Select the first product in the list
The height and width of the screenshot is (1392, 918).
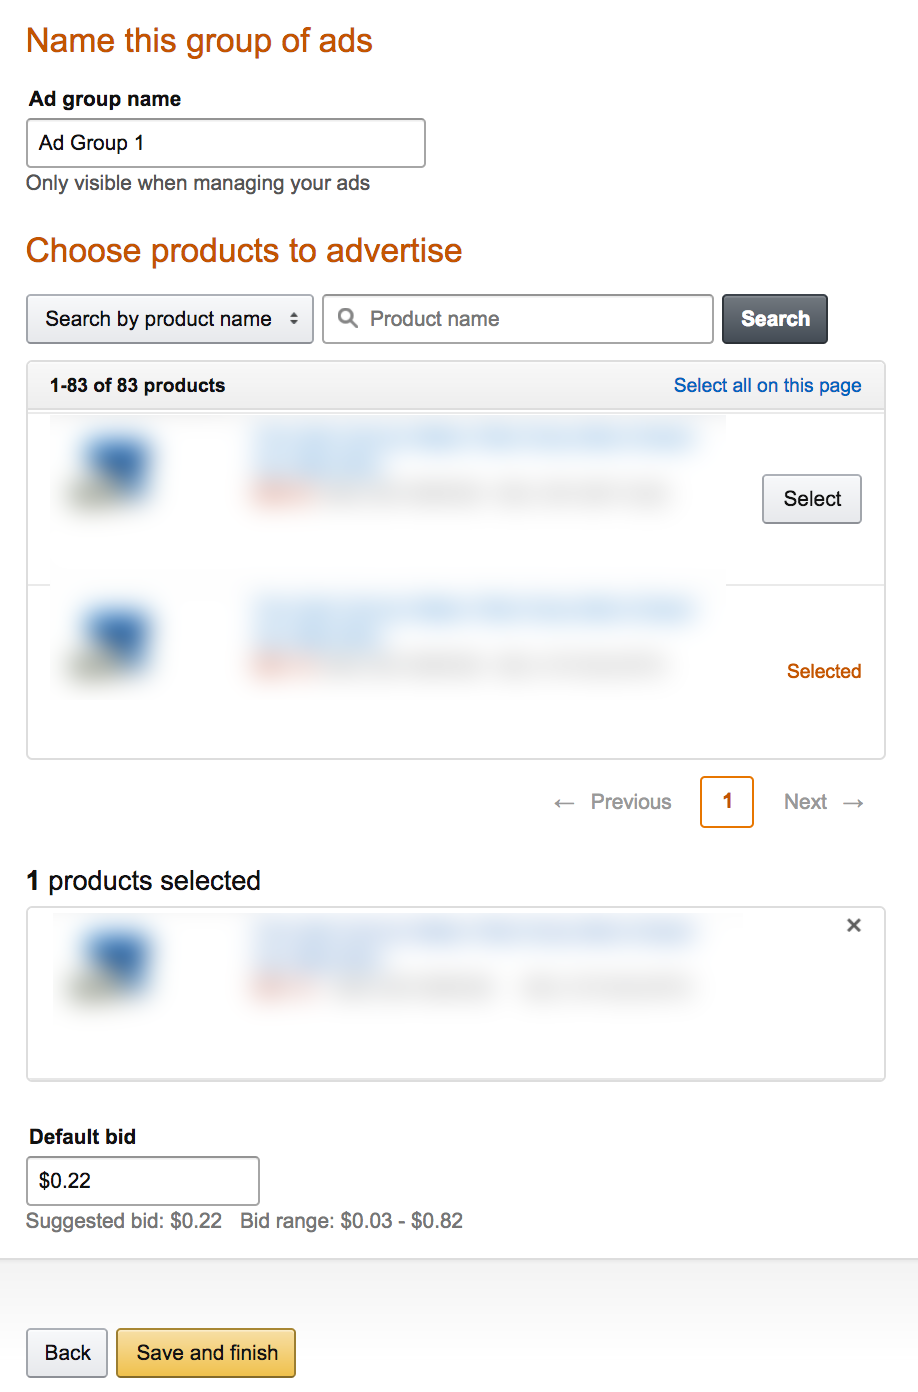point(812,499)
